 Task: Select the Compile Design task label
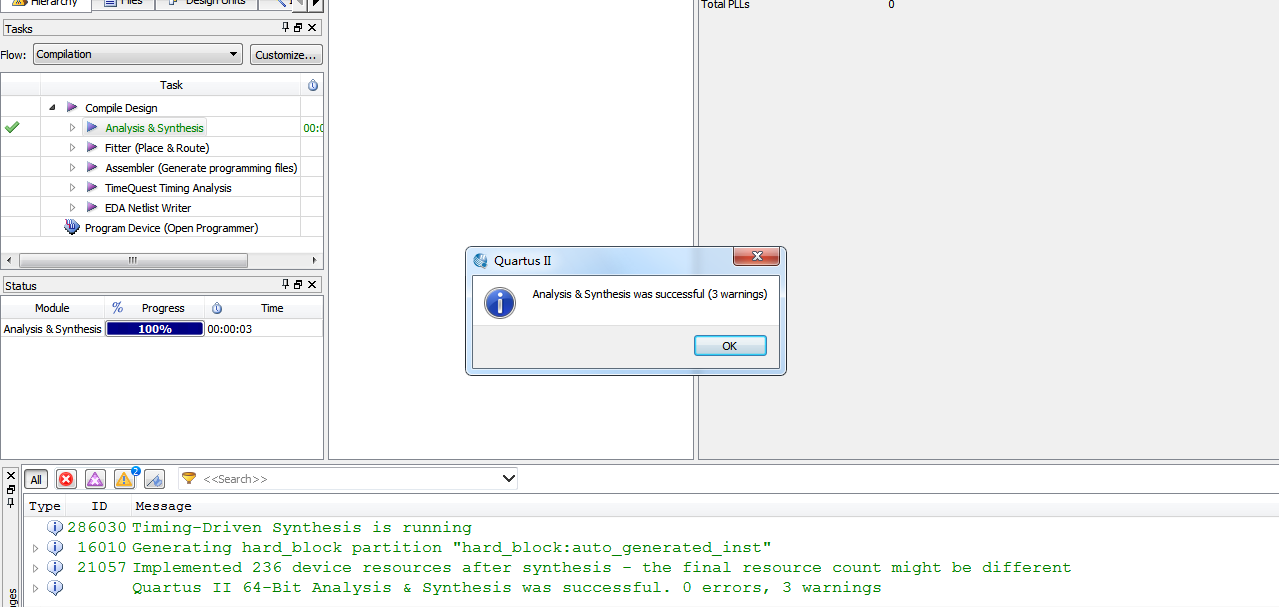tap(121, 108)
